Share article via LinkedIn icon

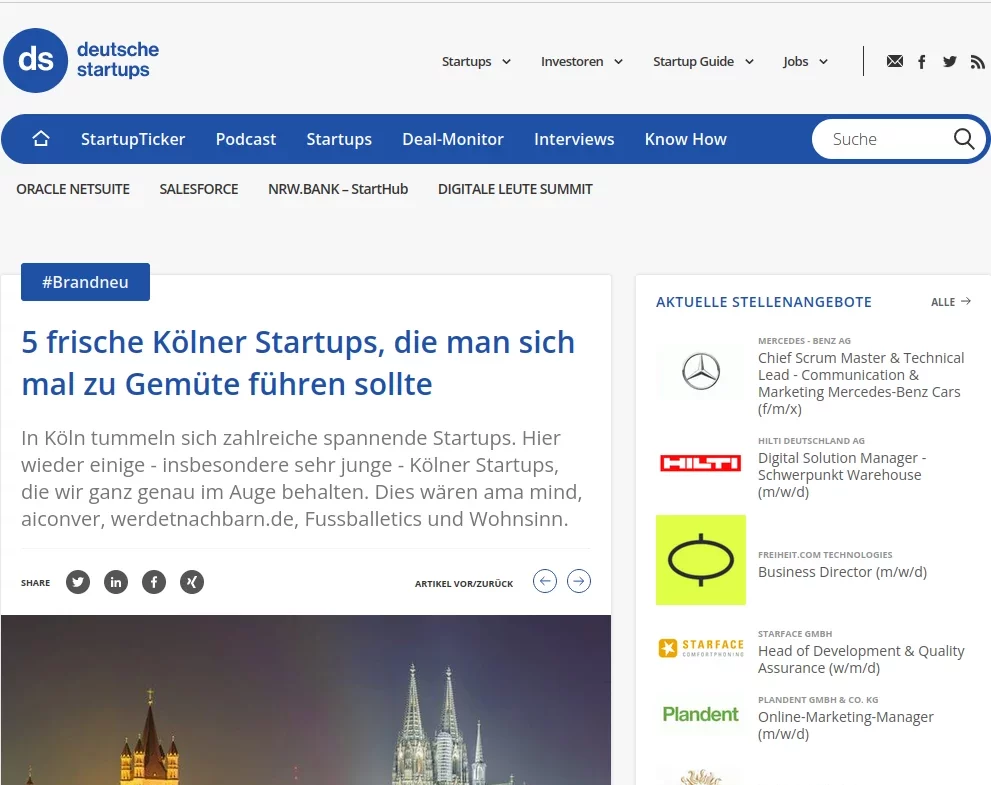116,582
